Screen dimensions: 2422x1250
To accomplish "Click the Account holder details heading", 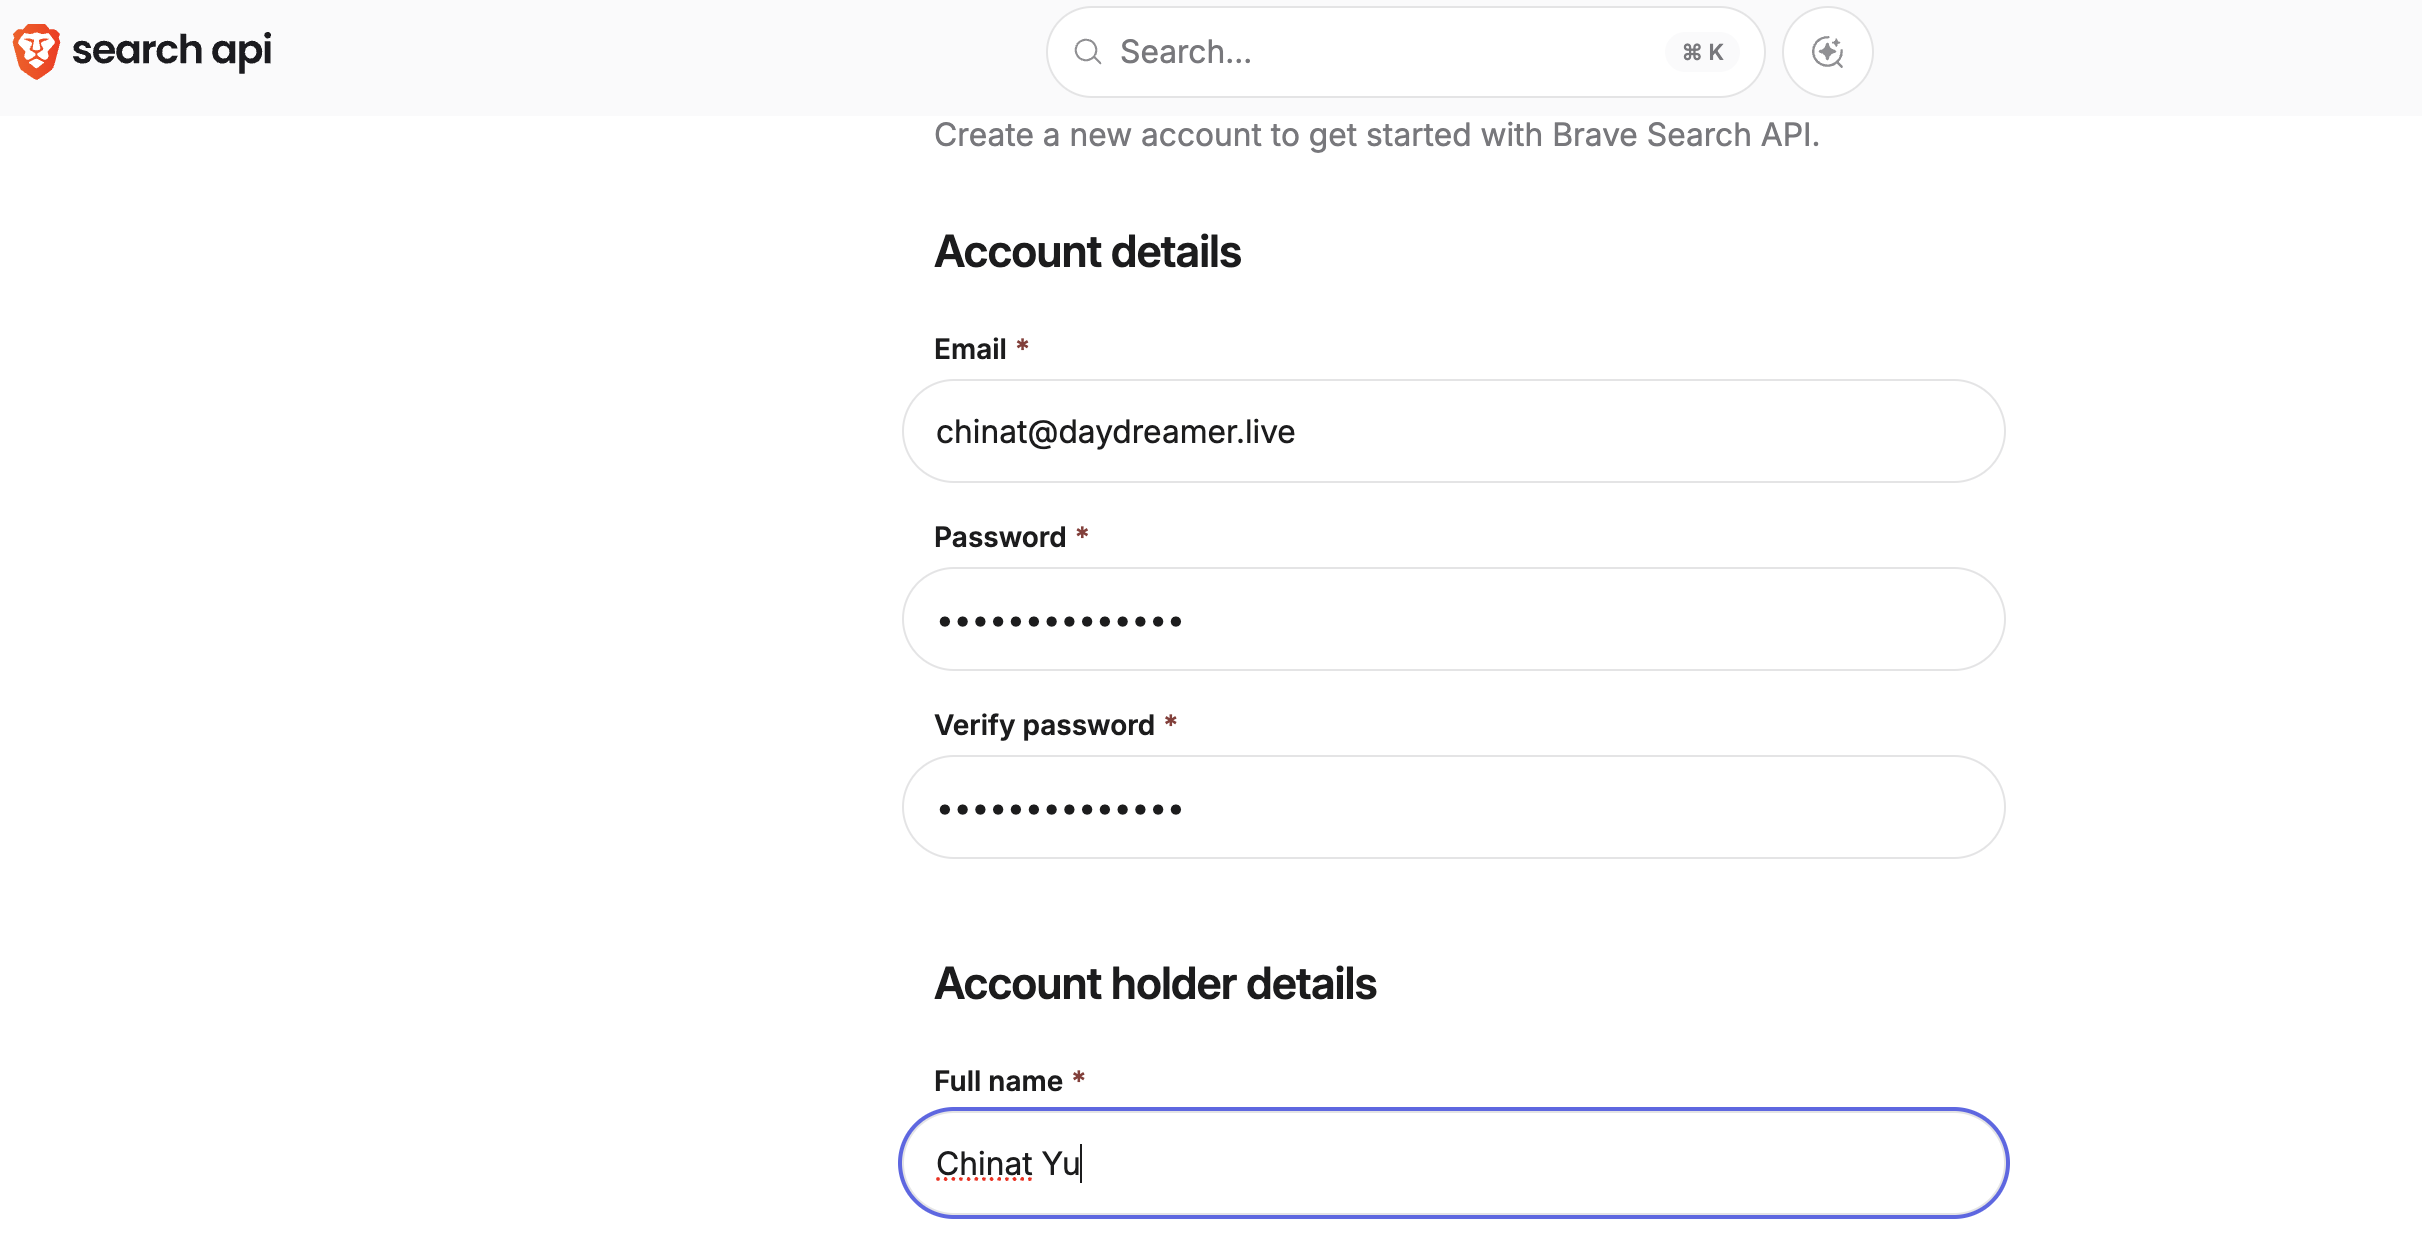I will pos(1155,983).
